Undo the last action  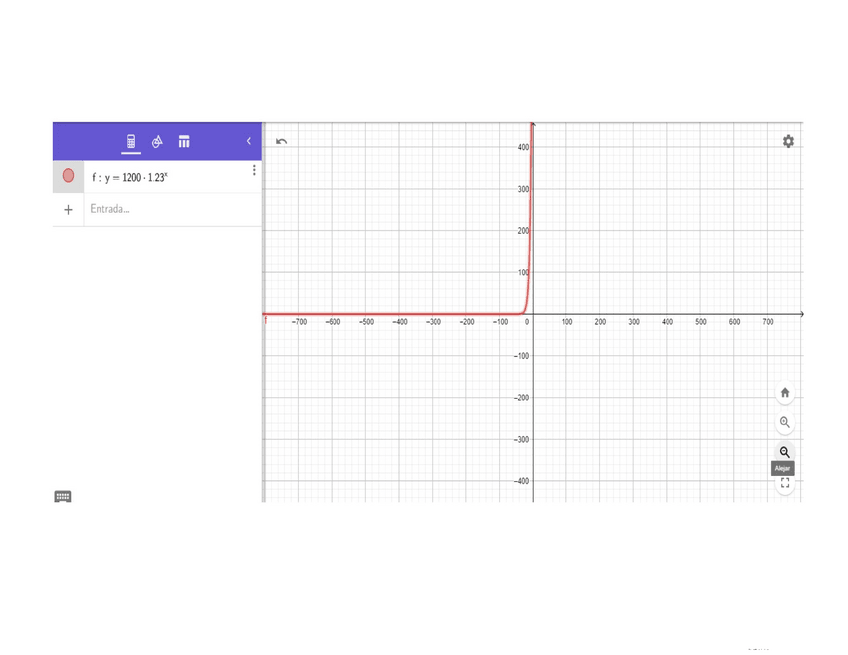281,142
